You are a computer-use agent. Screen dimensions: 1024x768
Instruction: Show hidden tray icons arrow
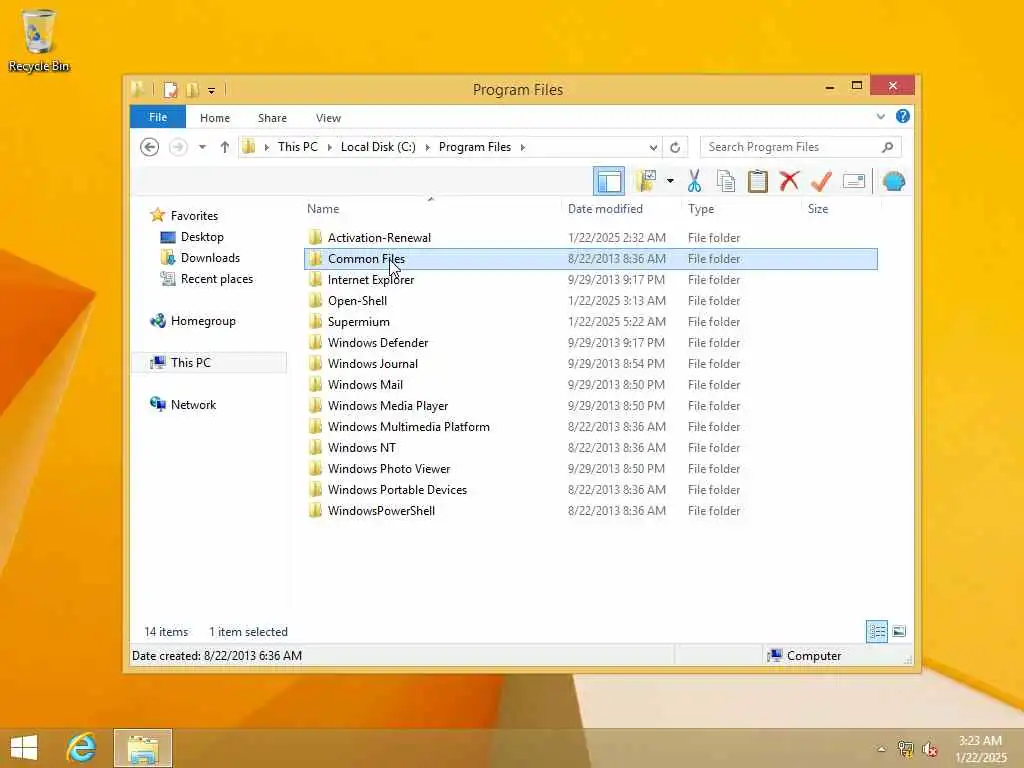(882, 749)
